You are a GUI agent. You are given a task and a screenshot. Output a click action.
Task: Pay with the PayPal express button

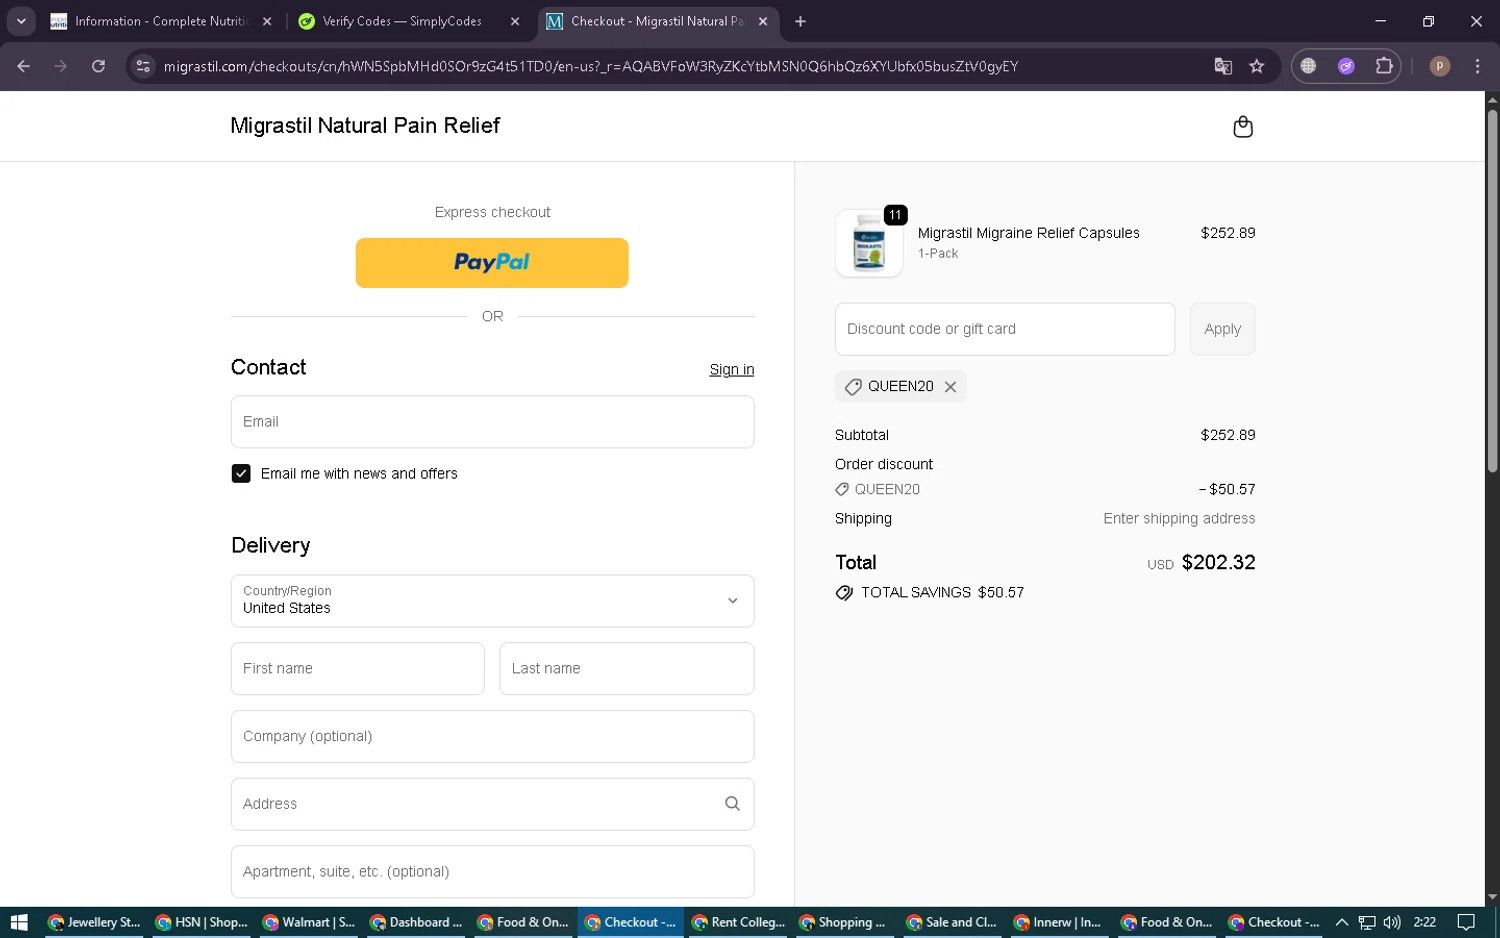pyautogui.click(x=492, y=263)
